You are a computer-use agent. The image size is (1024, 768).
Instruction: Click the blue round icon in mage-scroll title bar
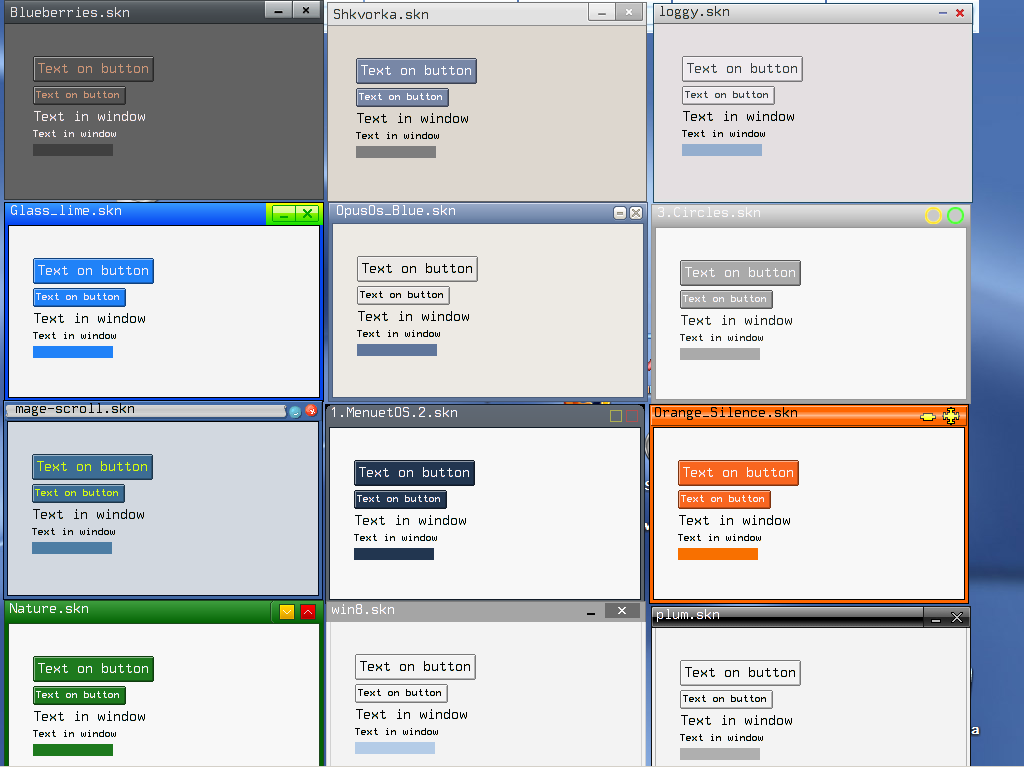(x=295, y=411)
